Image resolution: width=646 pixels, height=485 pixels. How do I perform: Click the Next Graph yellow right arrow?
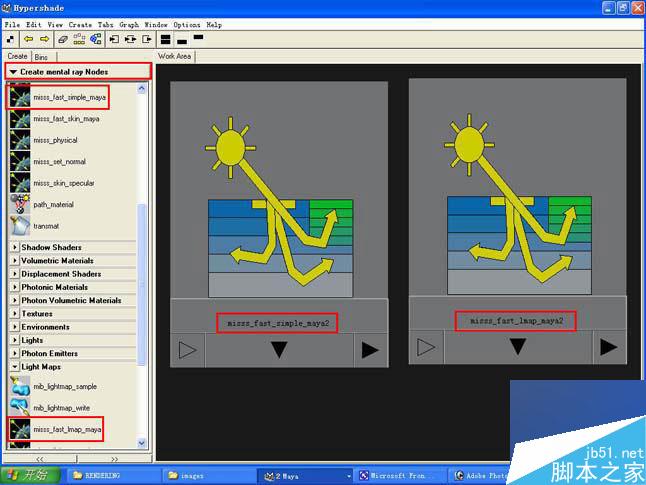coord(44,39)
